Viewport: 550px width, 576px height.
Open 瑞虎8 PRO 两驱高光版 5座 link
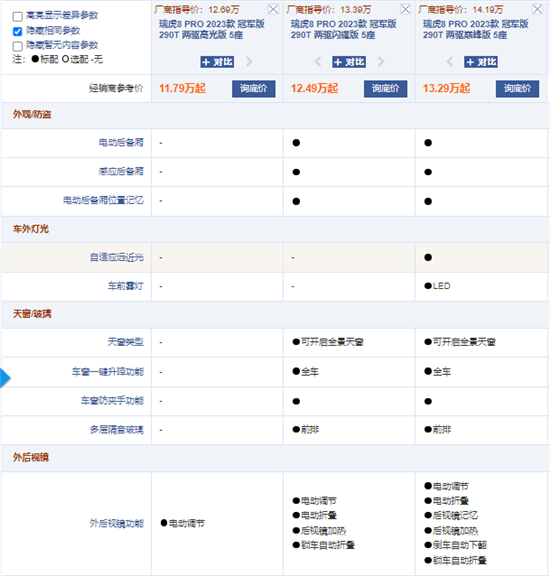pyautogui.click(x=212, y=29)
